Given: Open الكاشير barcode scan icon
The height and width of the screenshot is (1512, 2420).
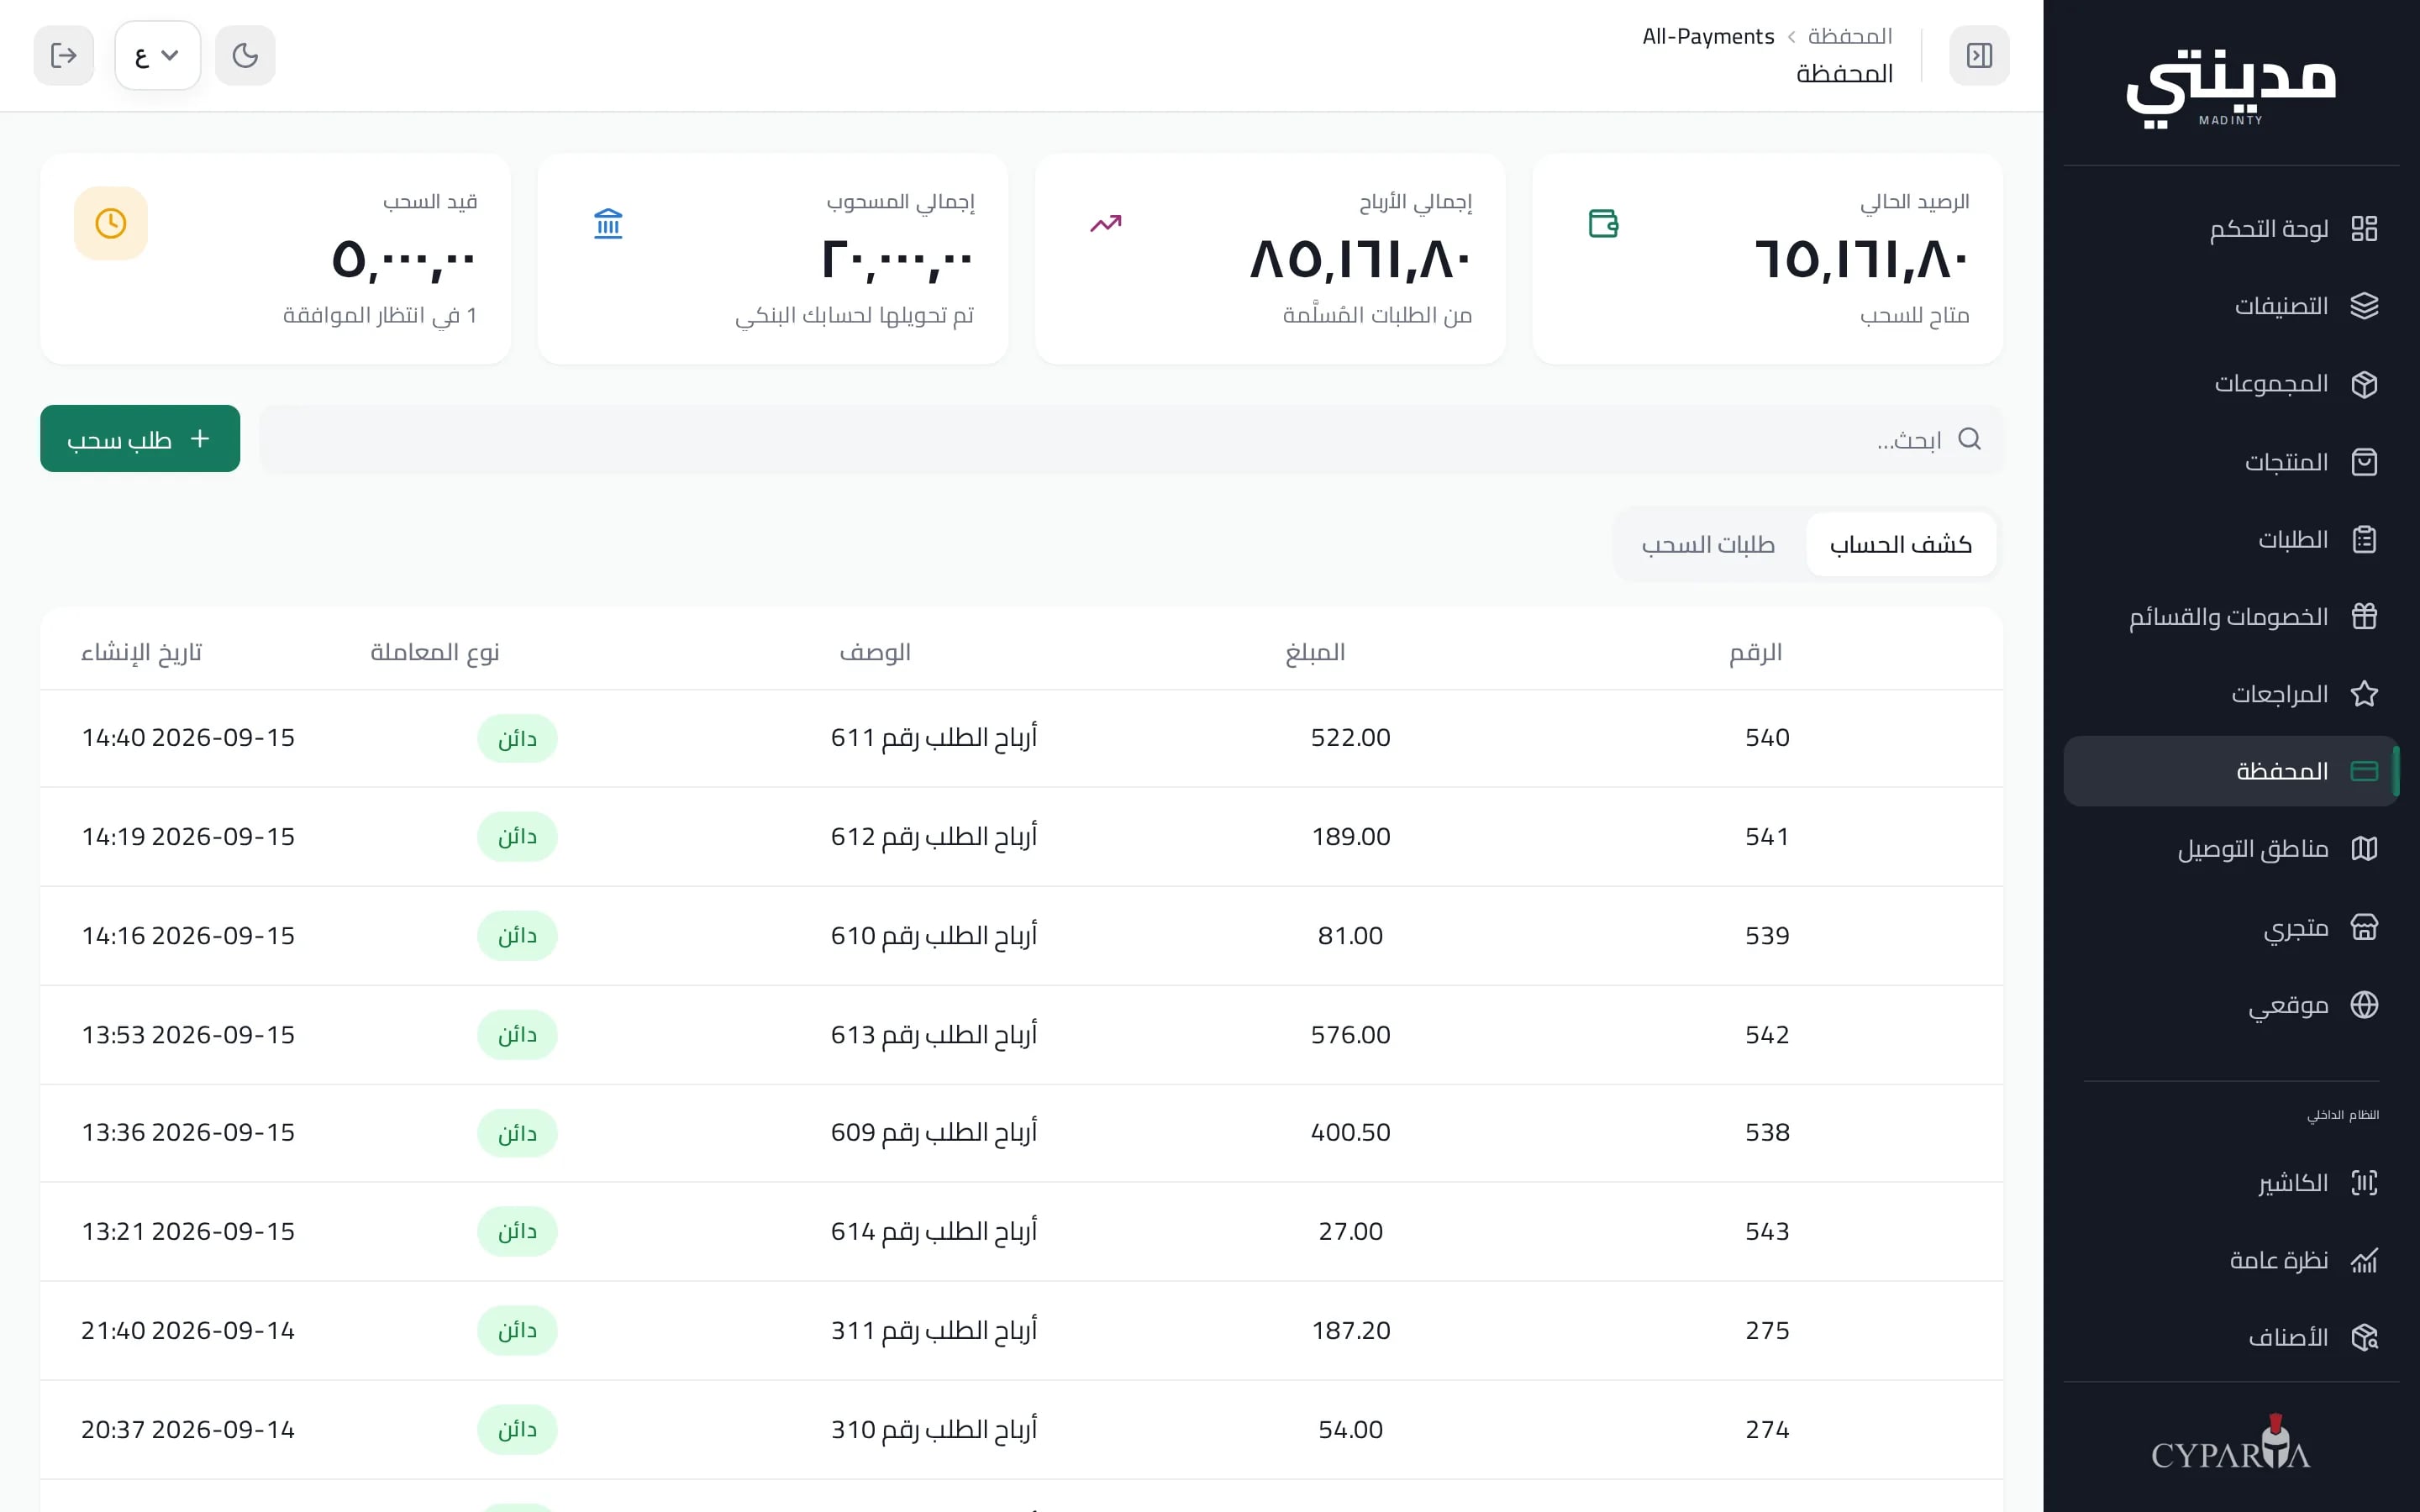Looking at the screenshot, I should point(2364,1183).
